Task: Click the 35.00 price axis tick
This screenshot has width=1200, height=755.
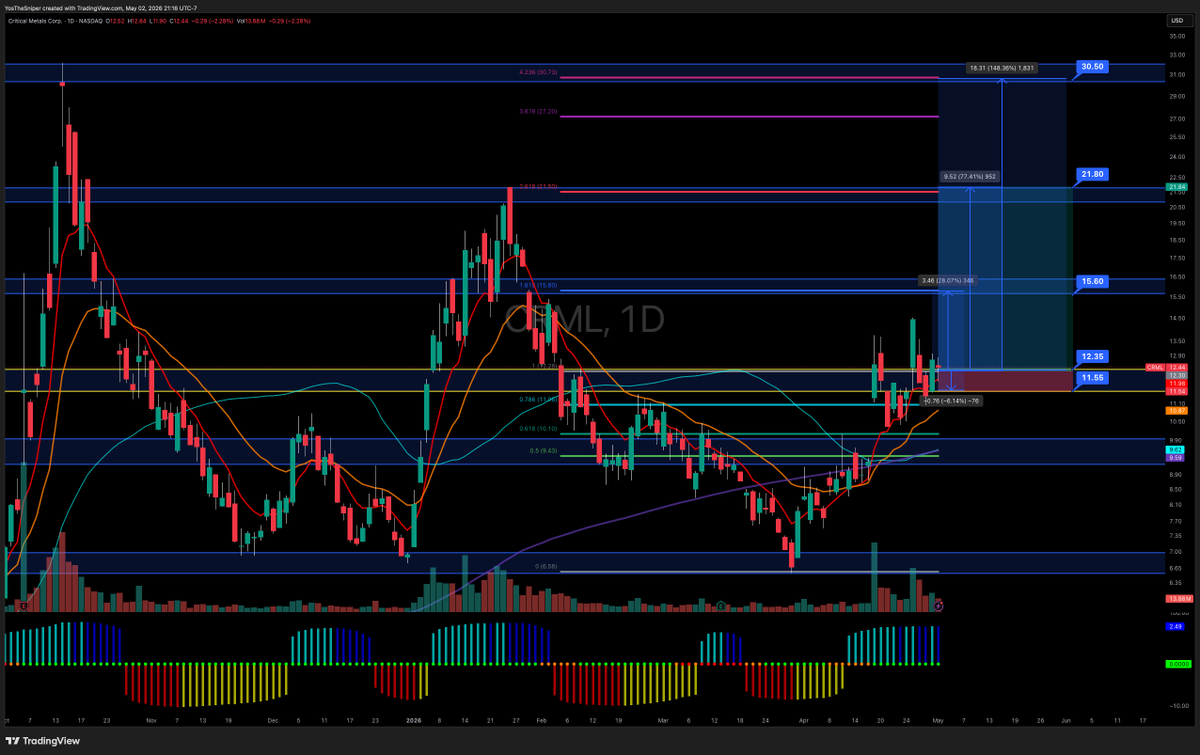Action: click(1176, 35)
